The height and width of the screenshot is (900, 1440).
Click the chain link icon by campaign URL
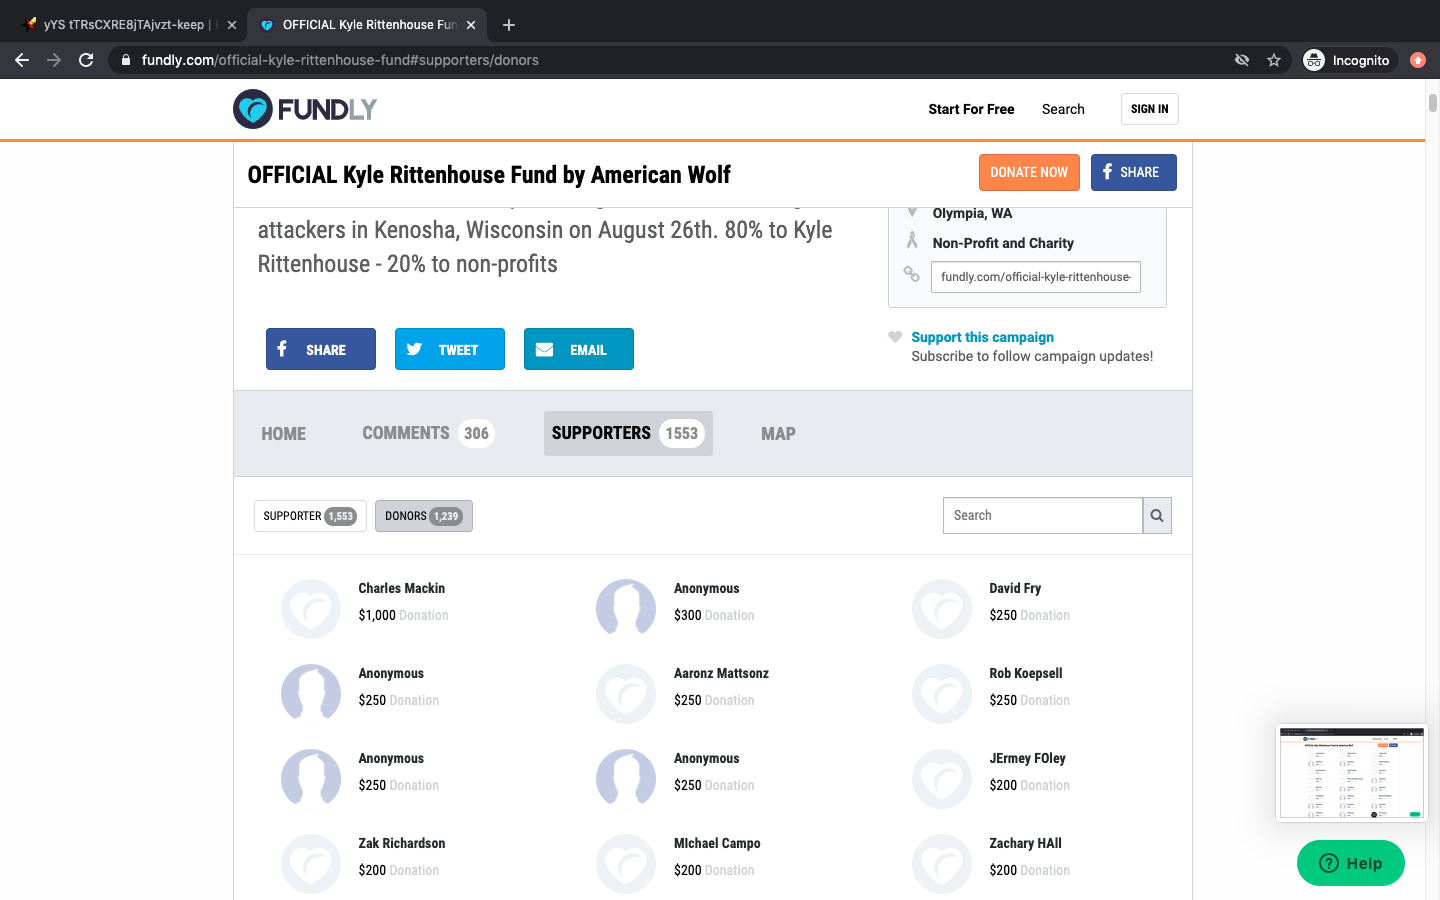click(911, 274)
